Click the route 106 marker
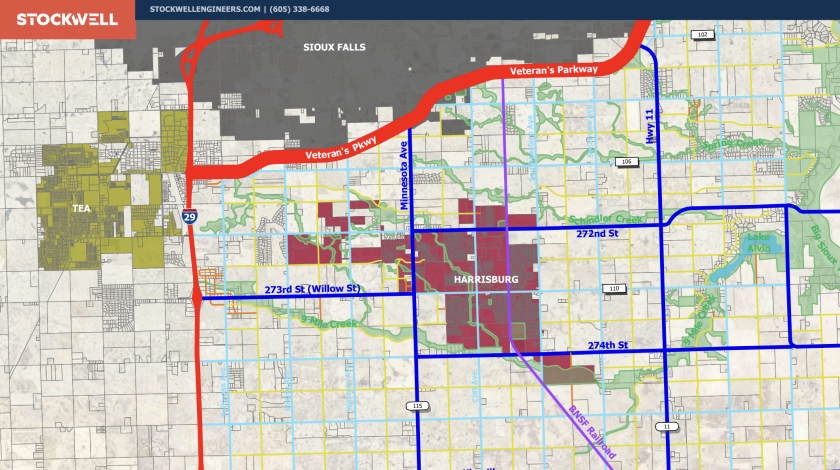The height and width of the screenshot is (470, 840). click(626, 161)
